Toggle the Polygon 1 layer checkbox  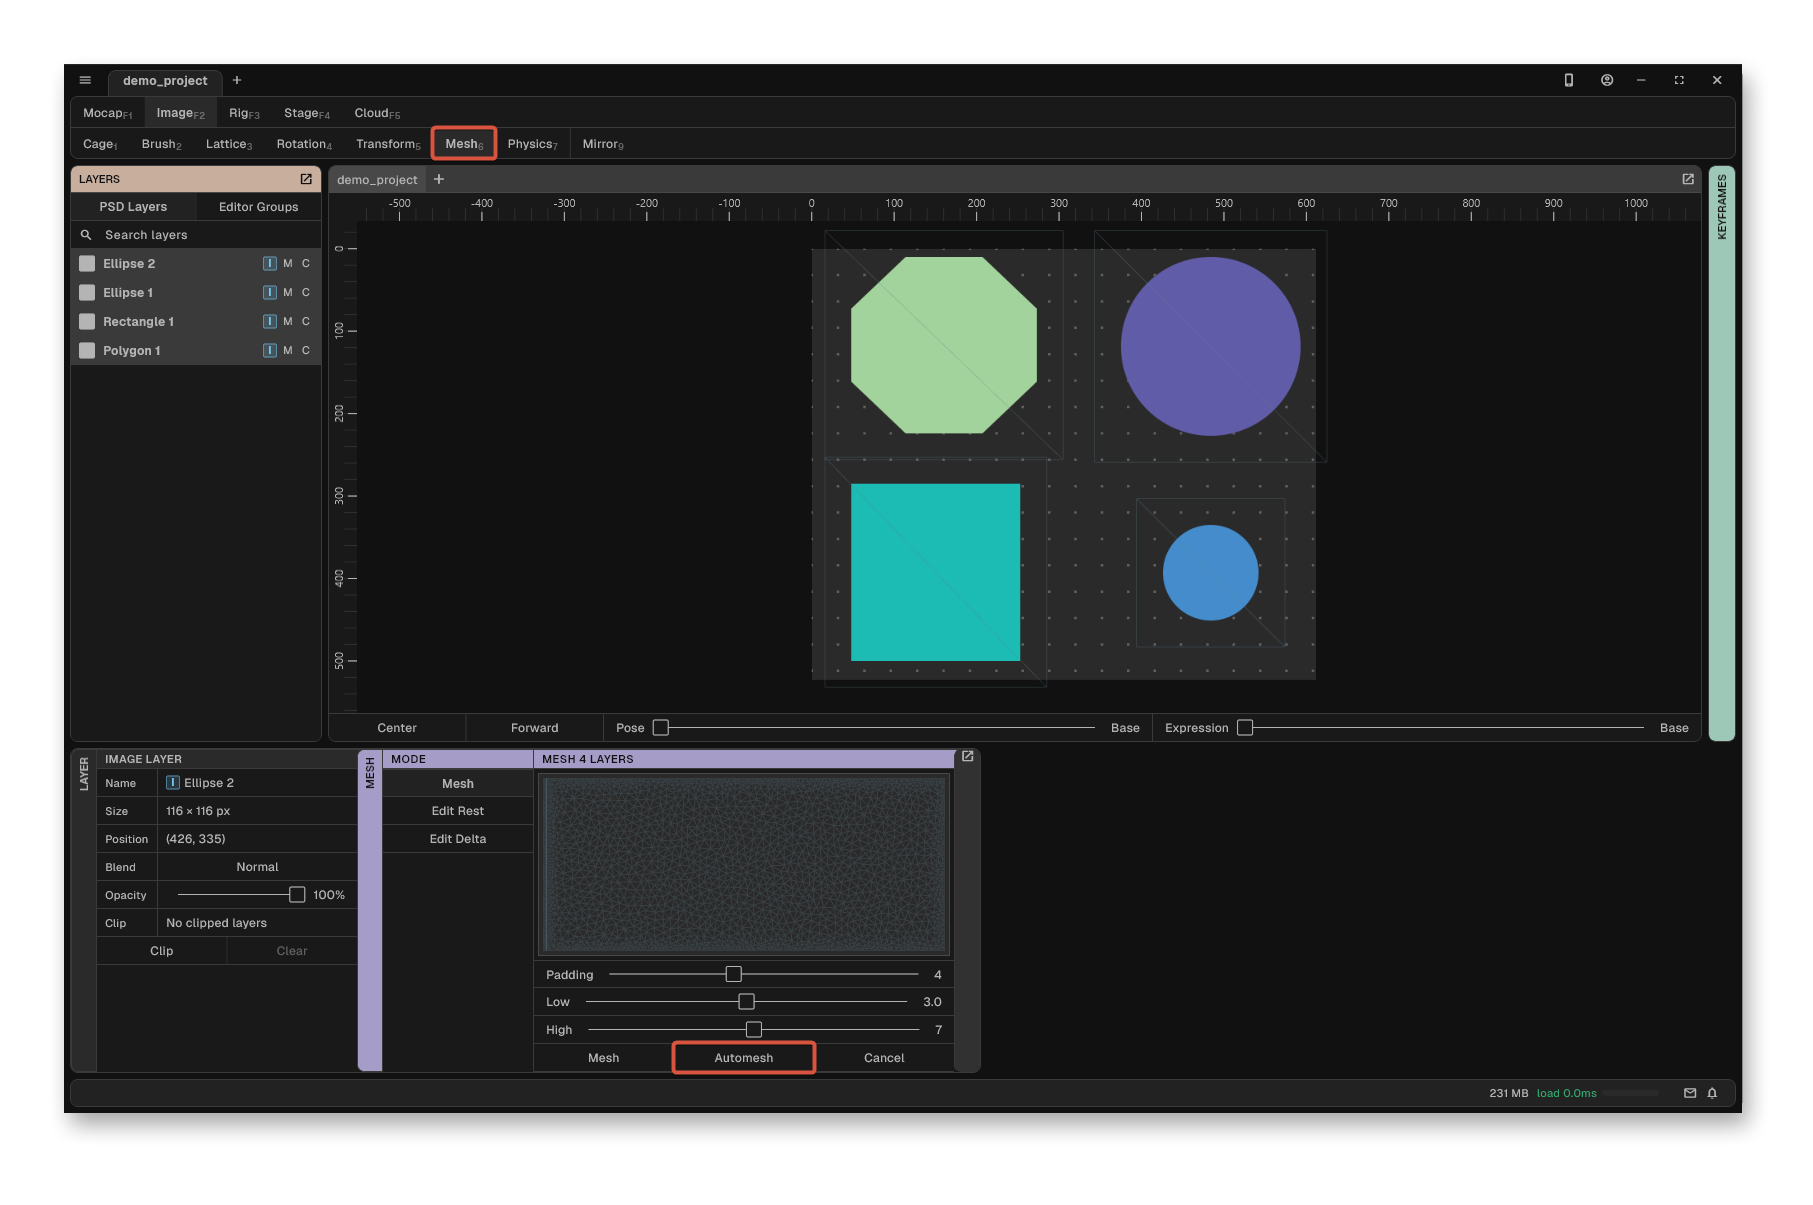[87, 351]
